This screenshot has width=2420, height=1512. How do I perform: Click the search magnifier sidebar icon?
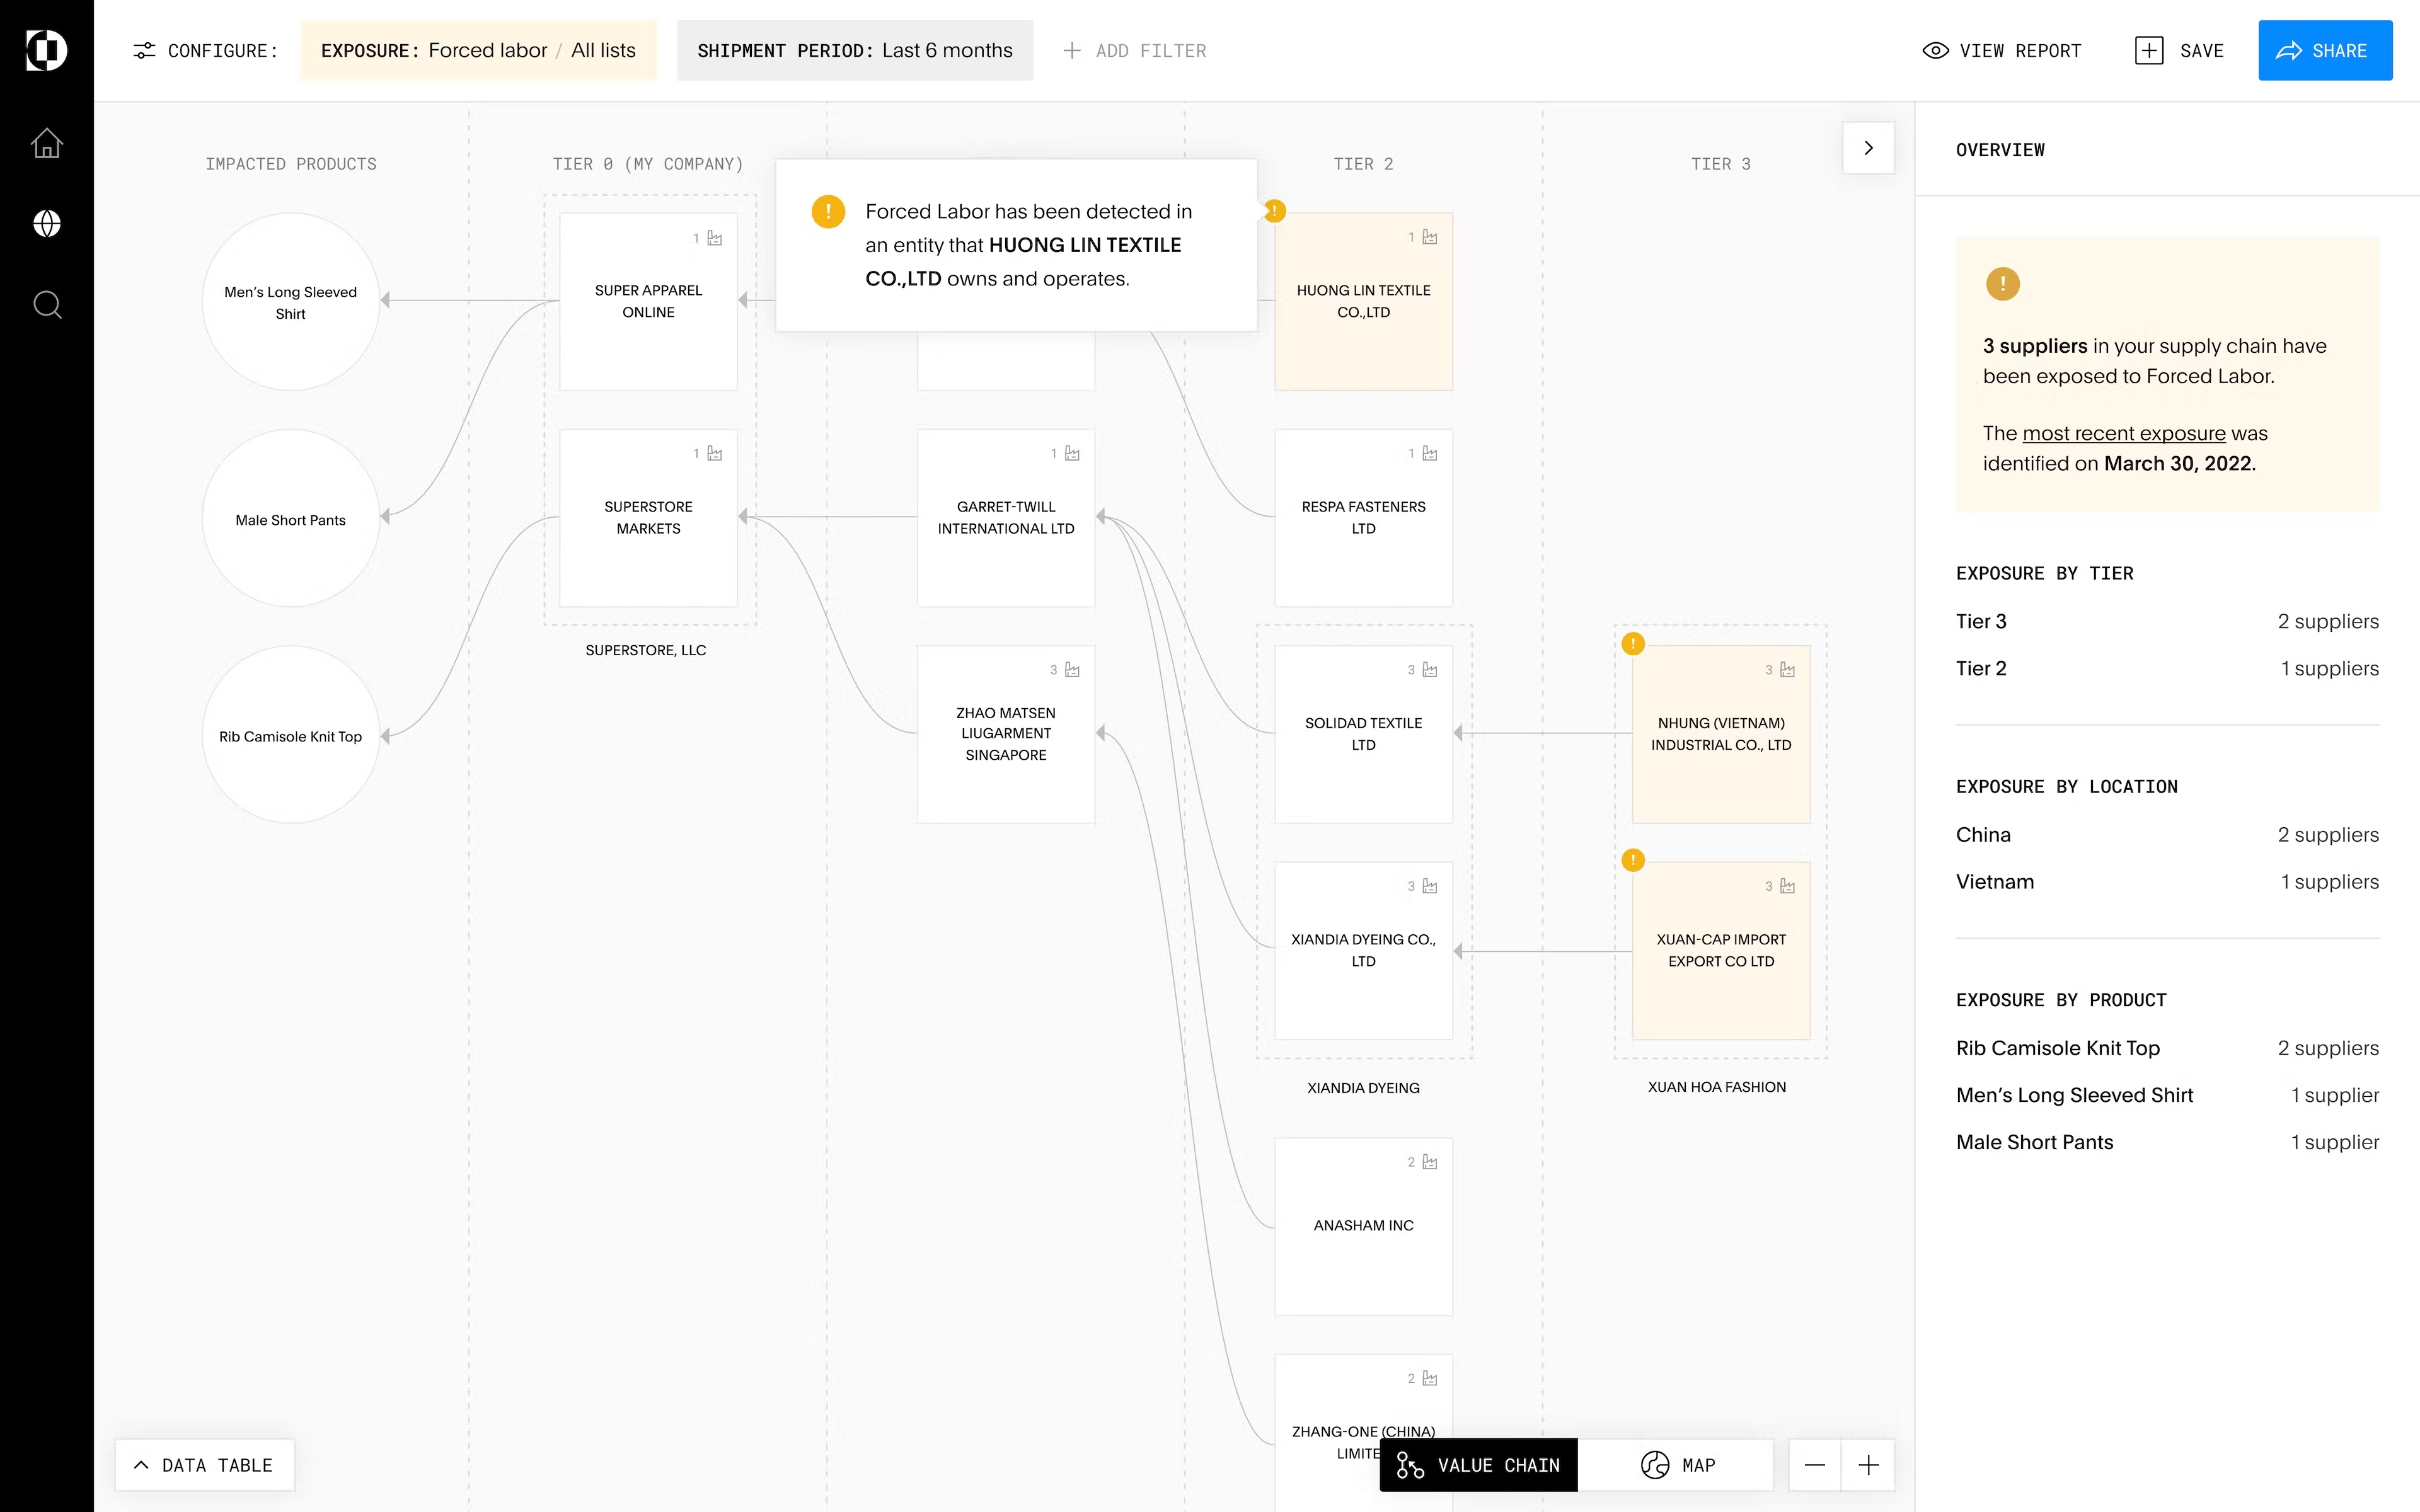click(x=46, y=304)
